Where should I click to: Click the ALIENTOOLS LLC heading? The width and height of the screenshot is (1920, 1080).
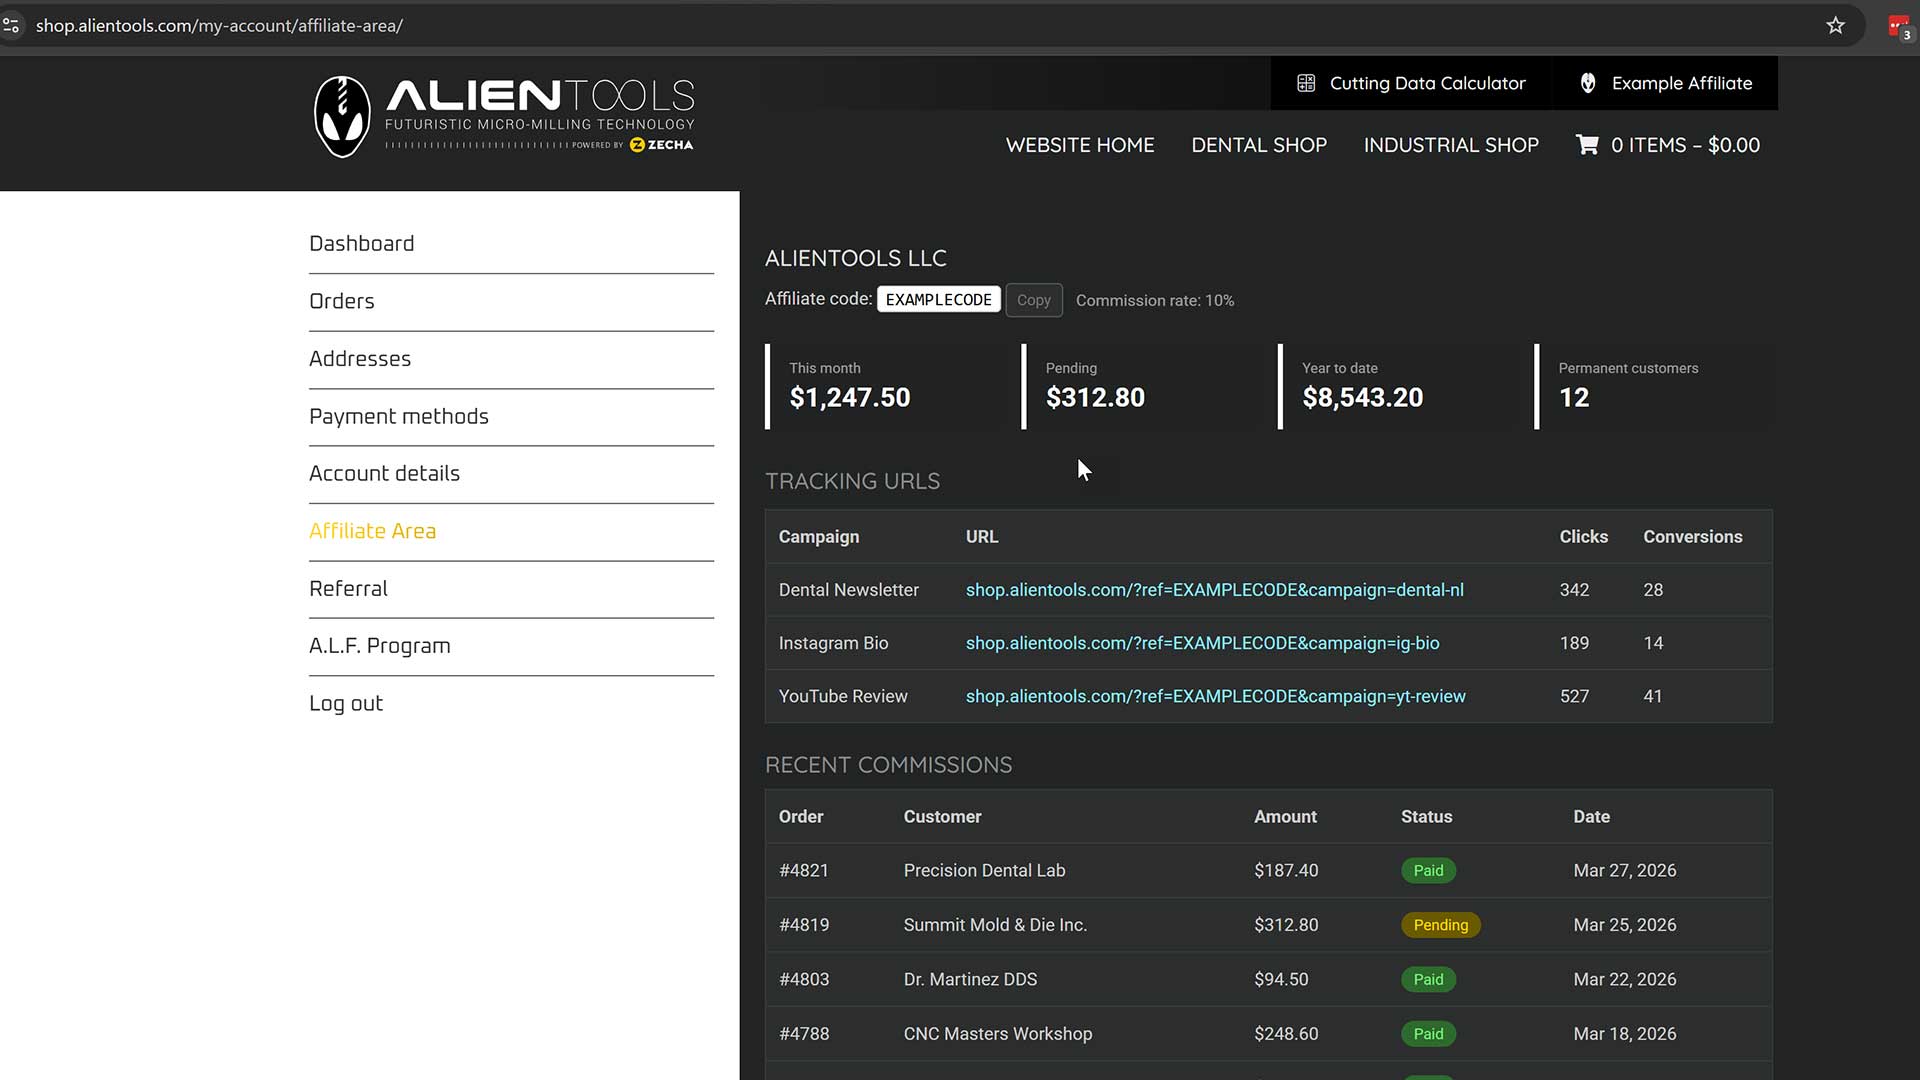(x=855, y=259)
